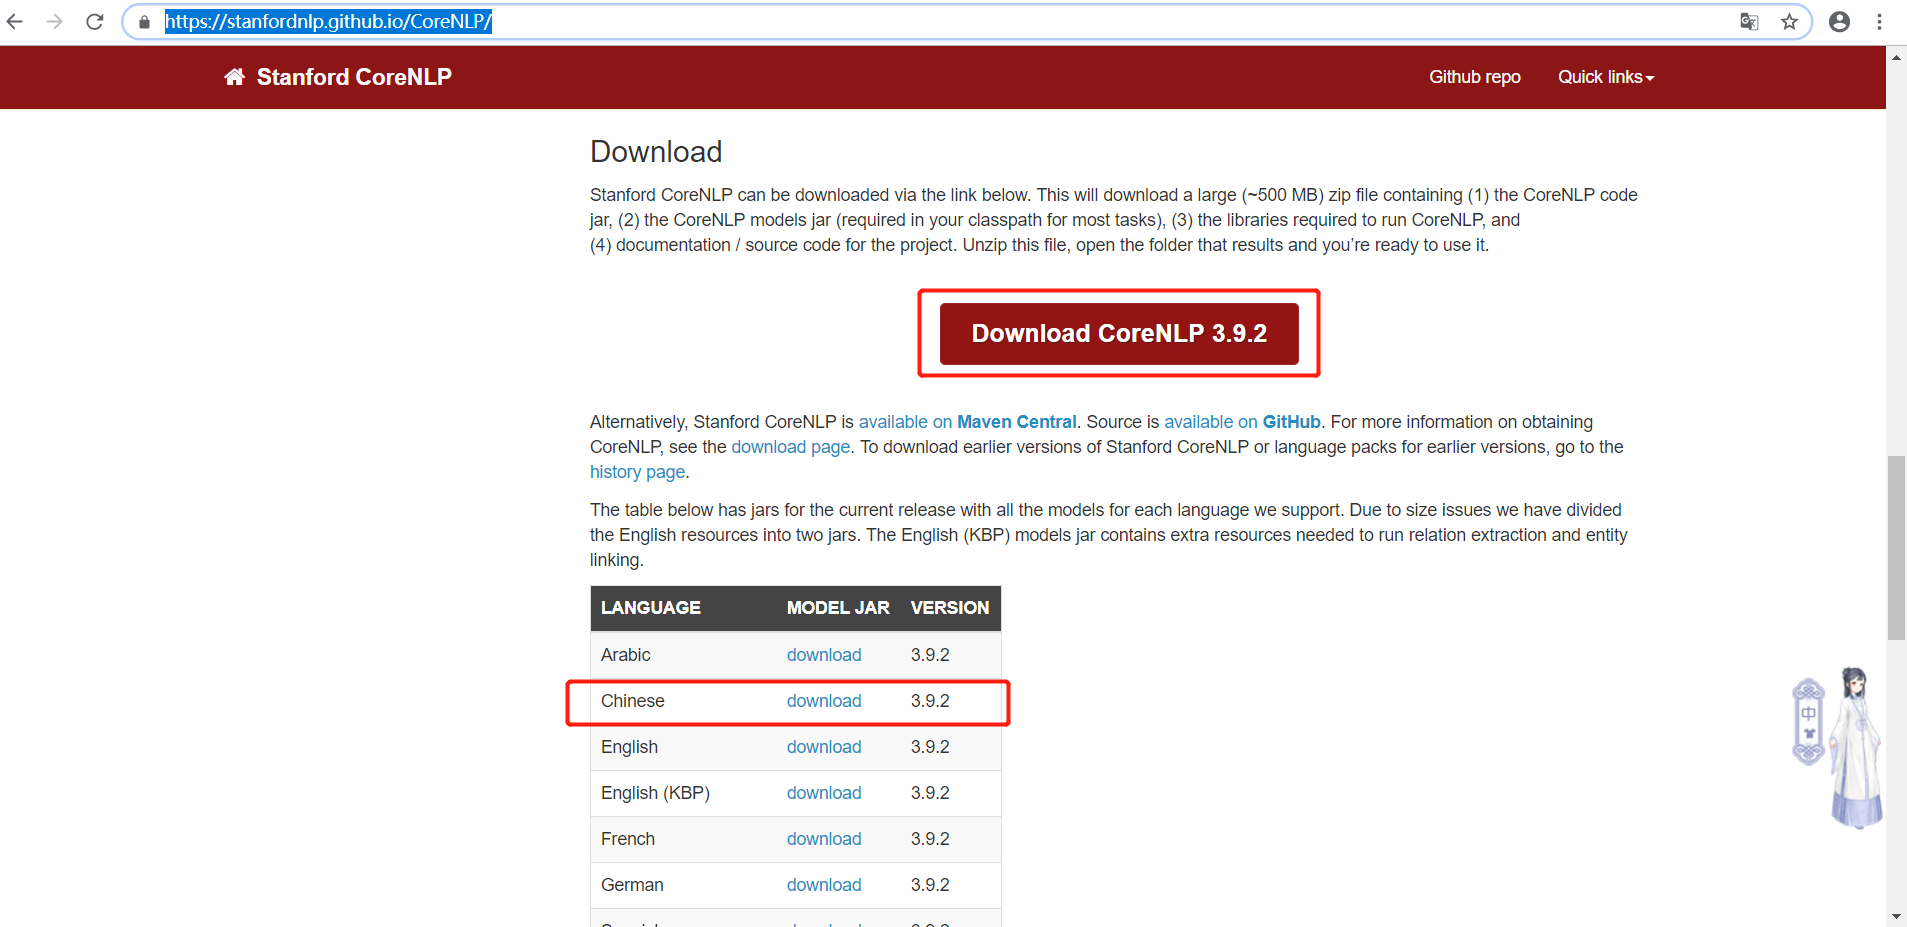Bookmark page with star icon
The image size is (1907, 927).
(x=1789, y=21)
